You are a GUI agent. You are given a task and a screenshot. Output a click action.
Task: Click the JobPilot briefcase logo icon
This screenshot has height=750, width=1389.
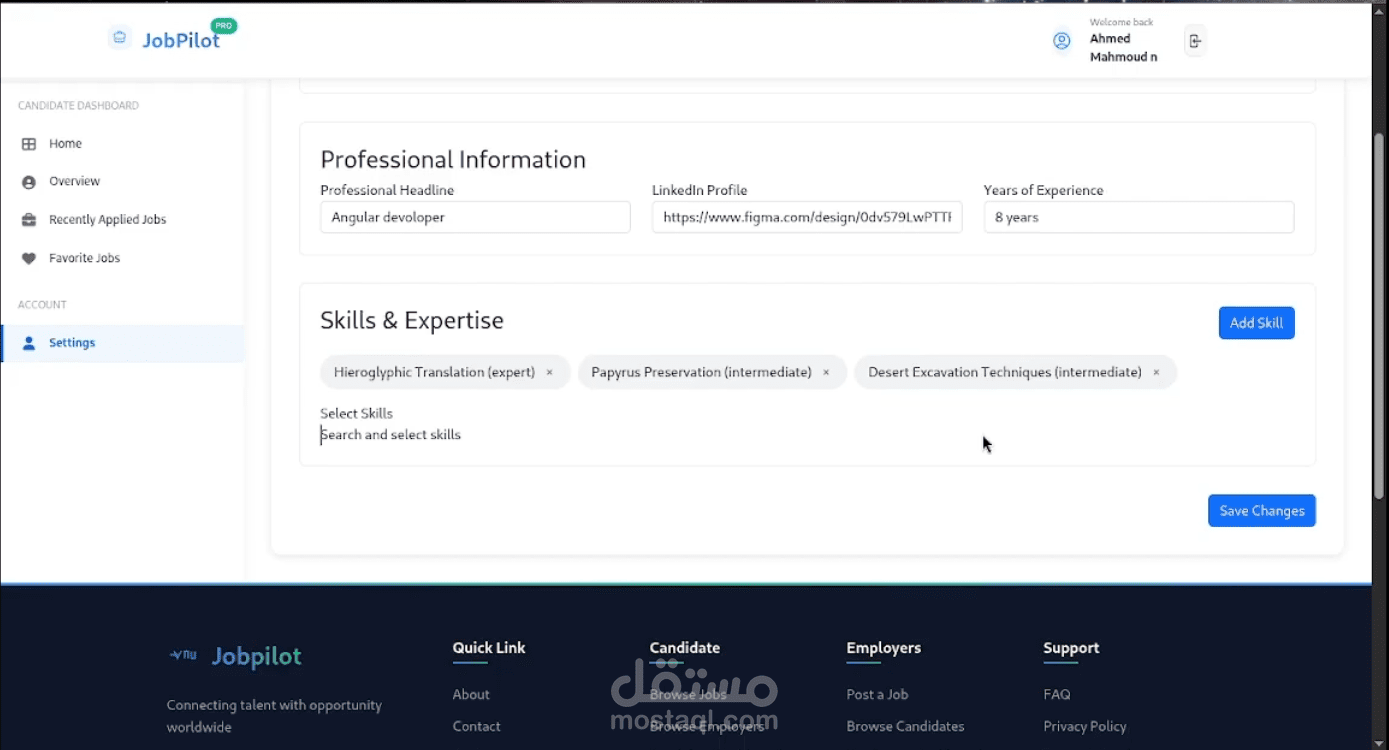pos(120,38)
